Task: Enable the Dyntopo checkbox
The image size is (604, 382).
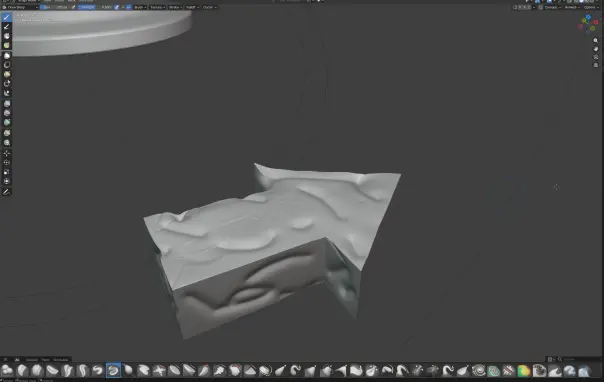Action: click(x=540, y=7)
